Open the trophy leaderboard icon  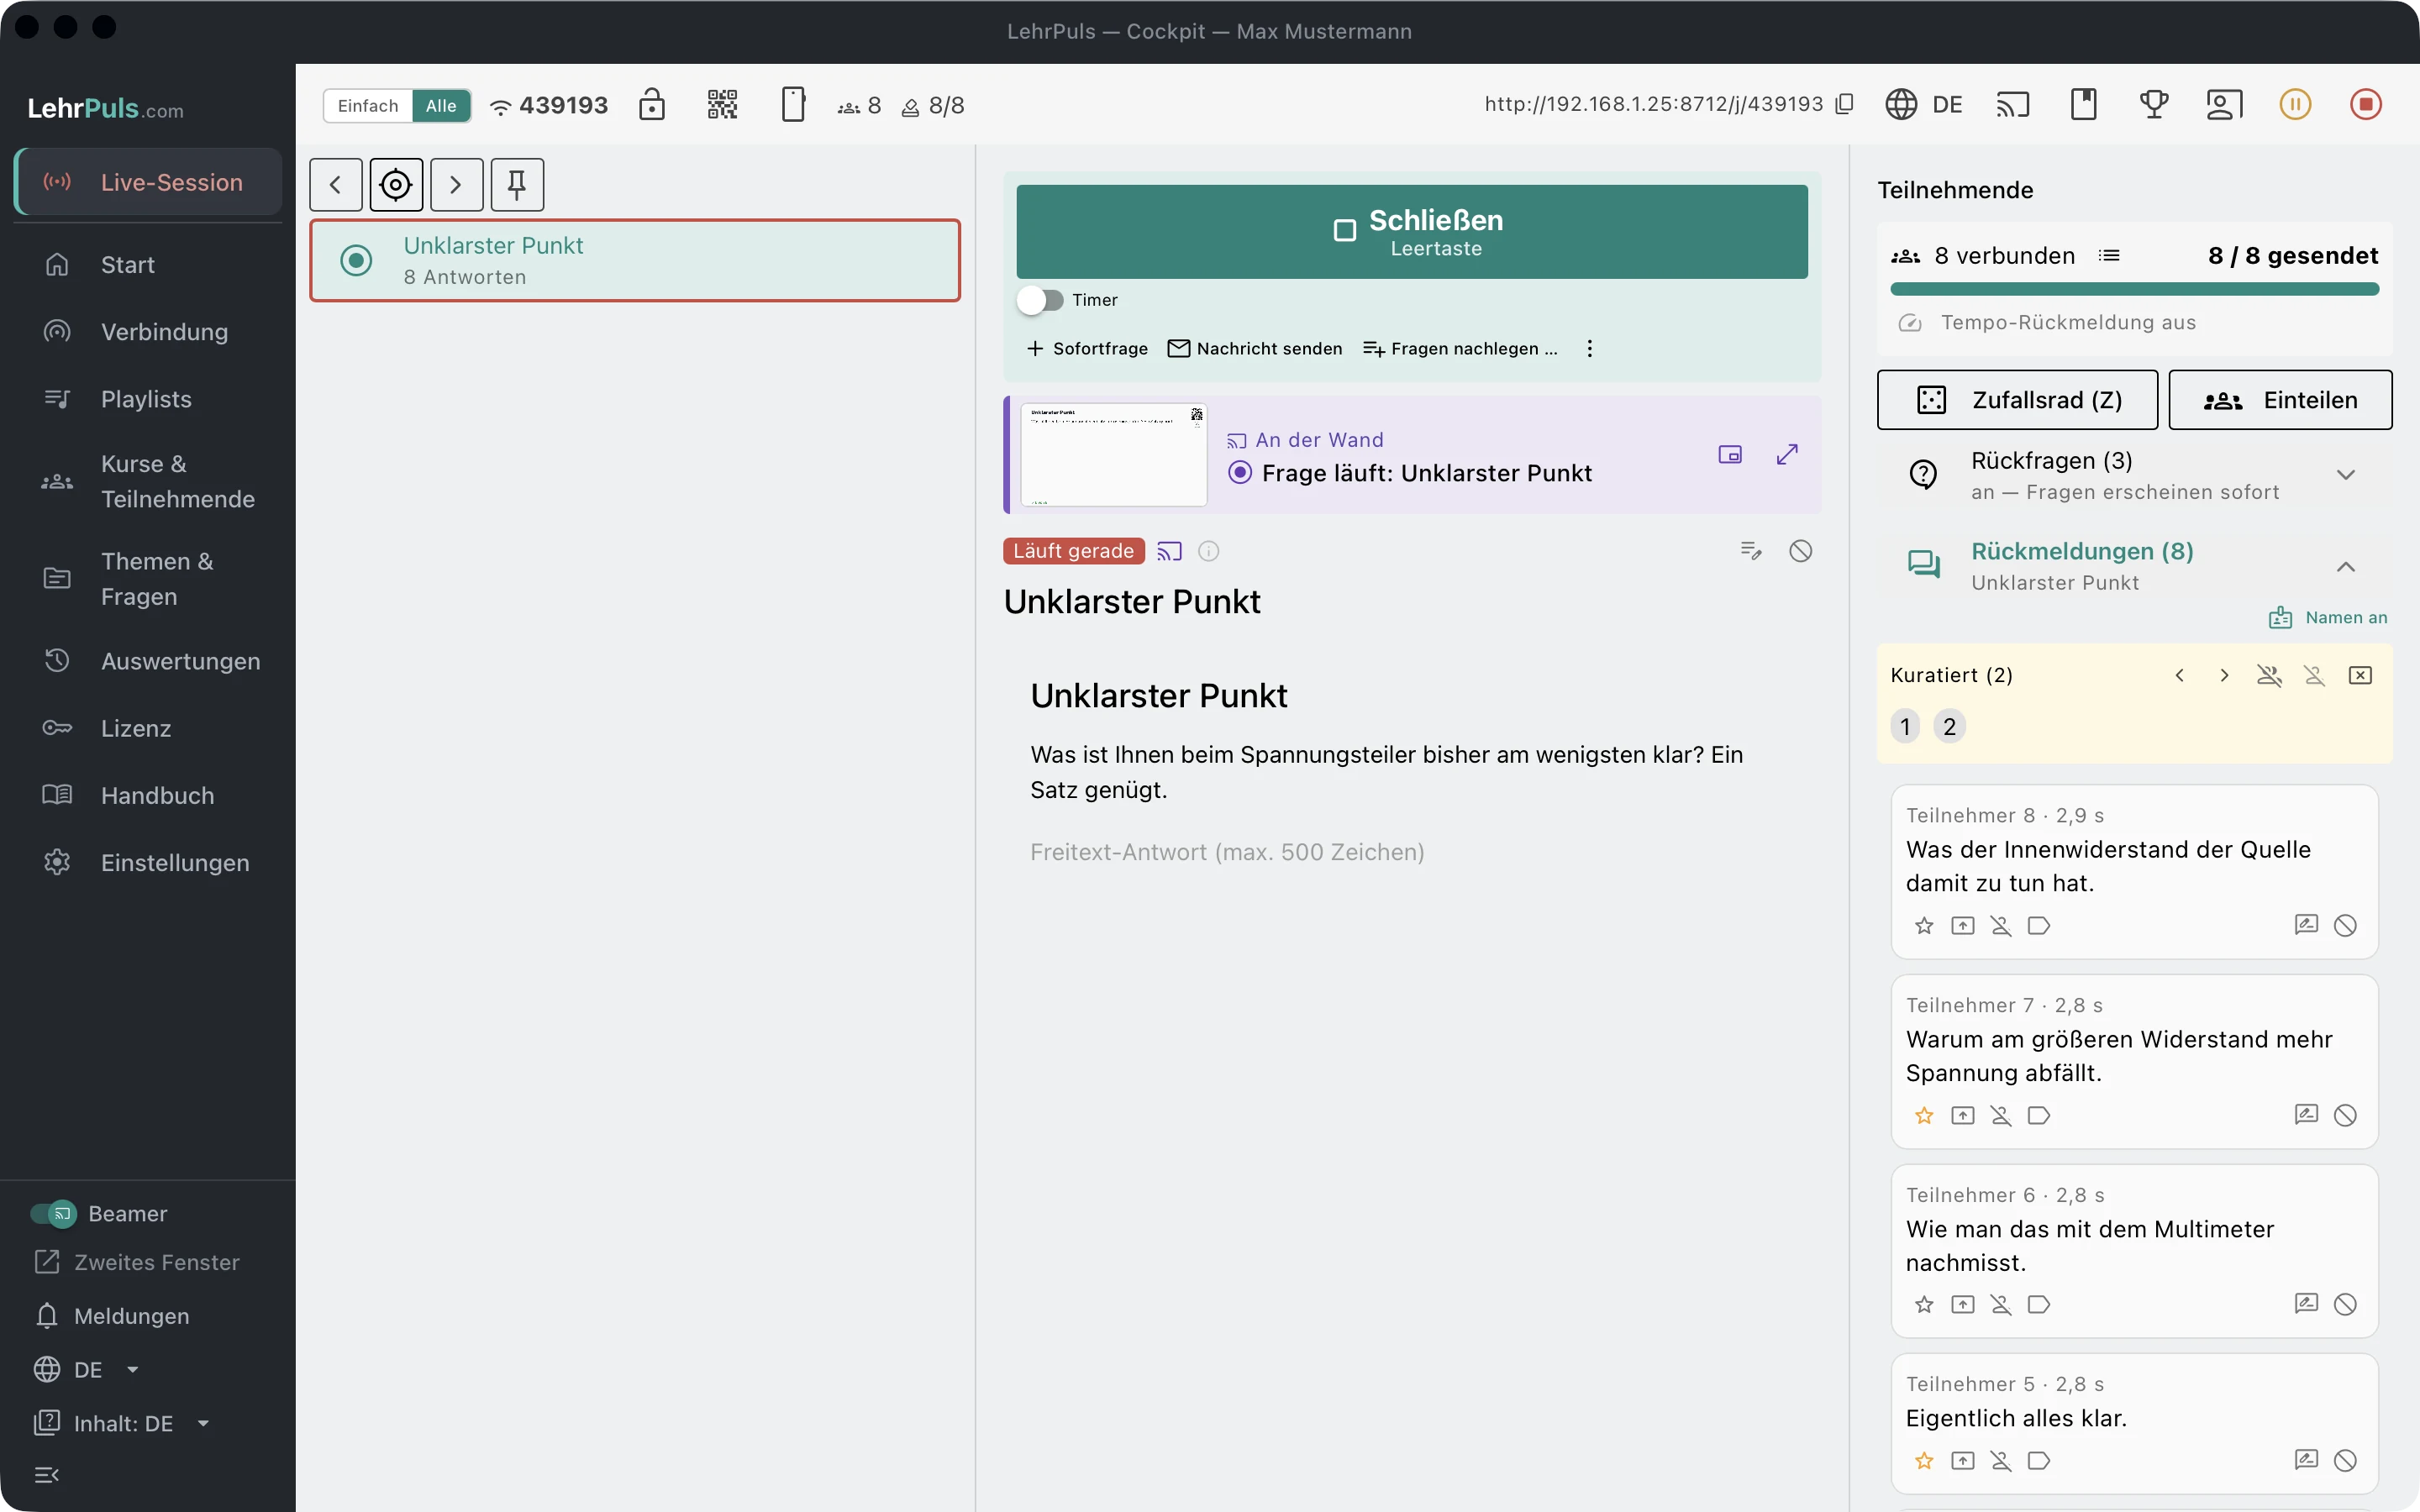coord(2154,104)
